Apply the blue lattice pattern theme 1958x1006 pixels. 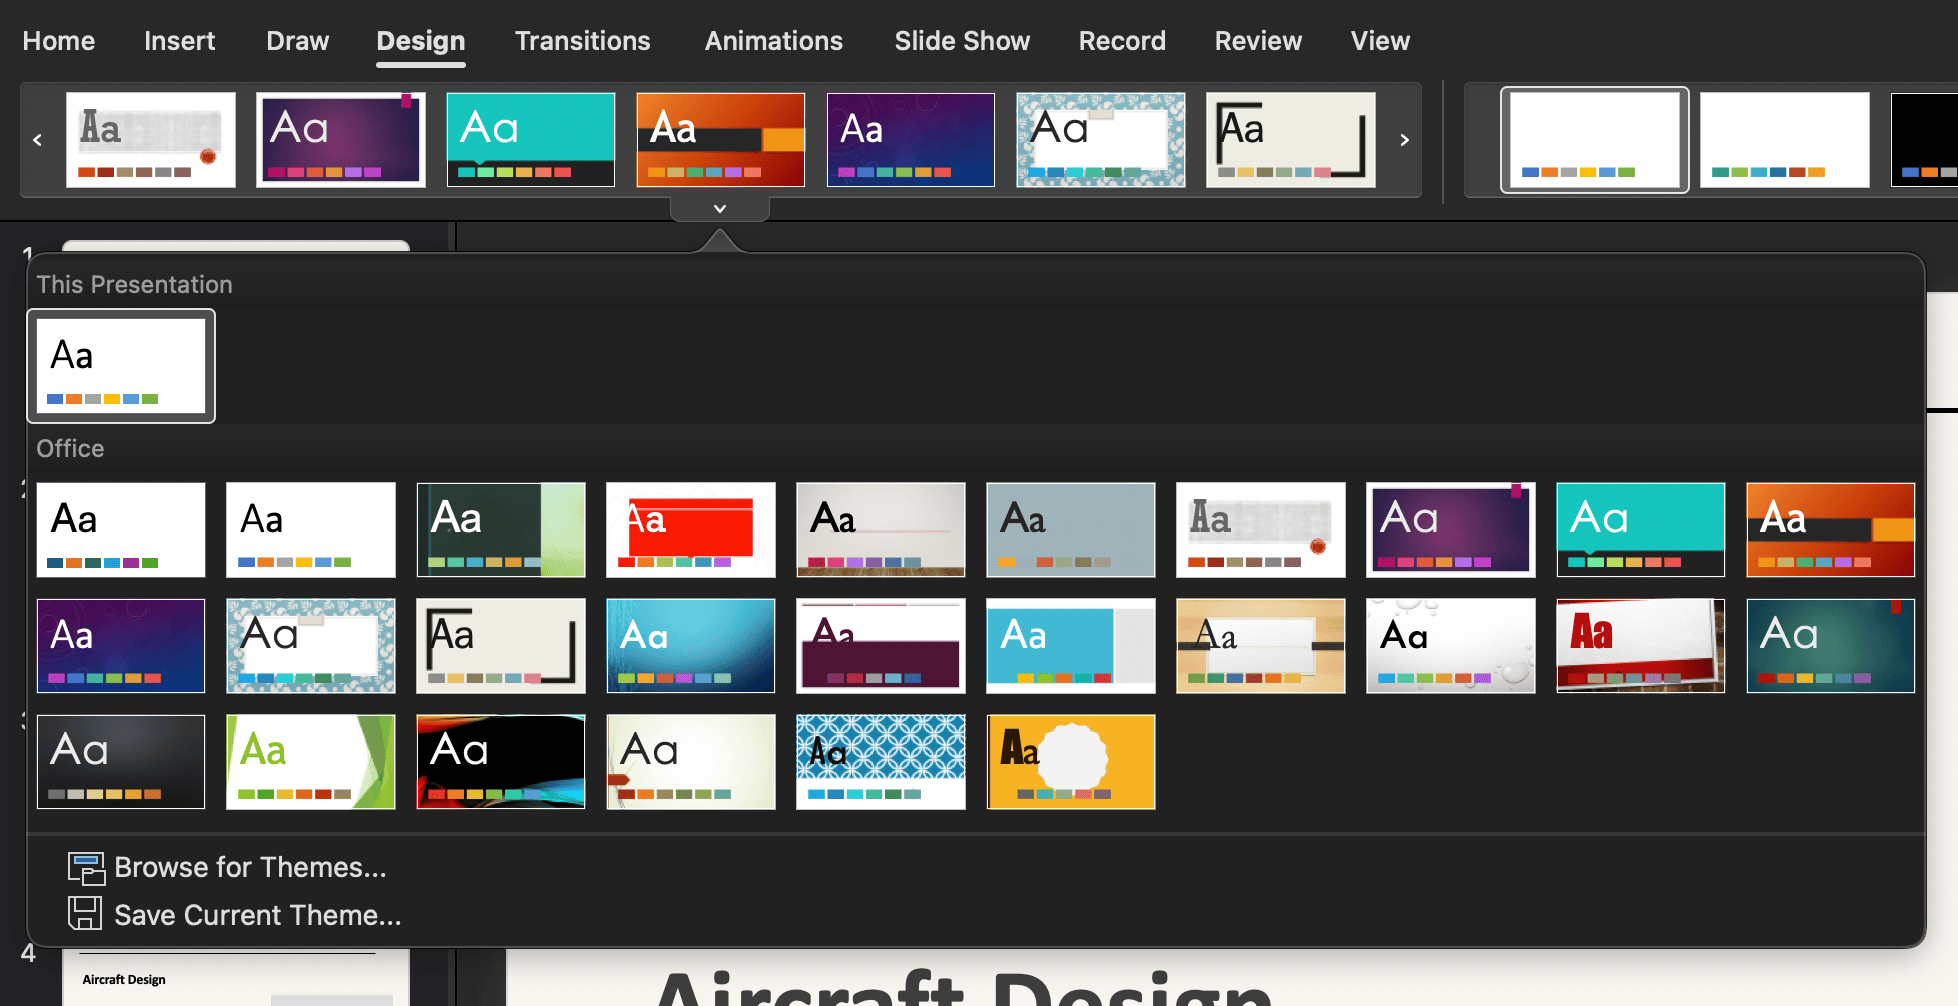point(881,762)
